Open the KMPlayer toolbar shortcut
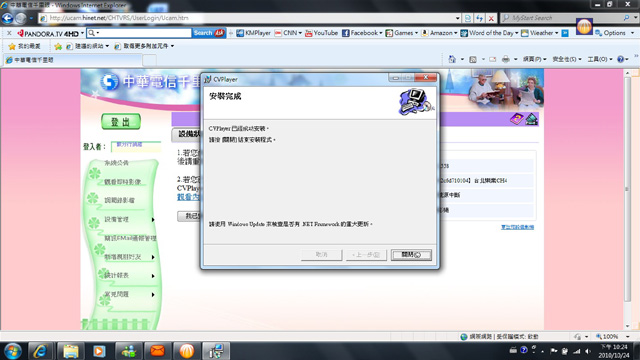The width and height of the screenshot is (640, 360). (253, 33)
